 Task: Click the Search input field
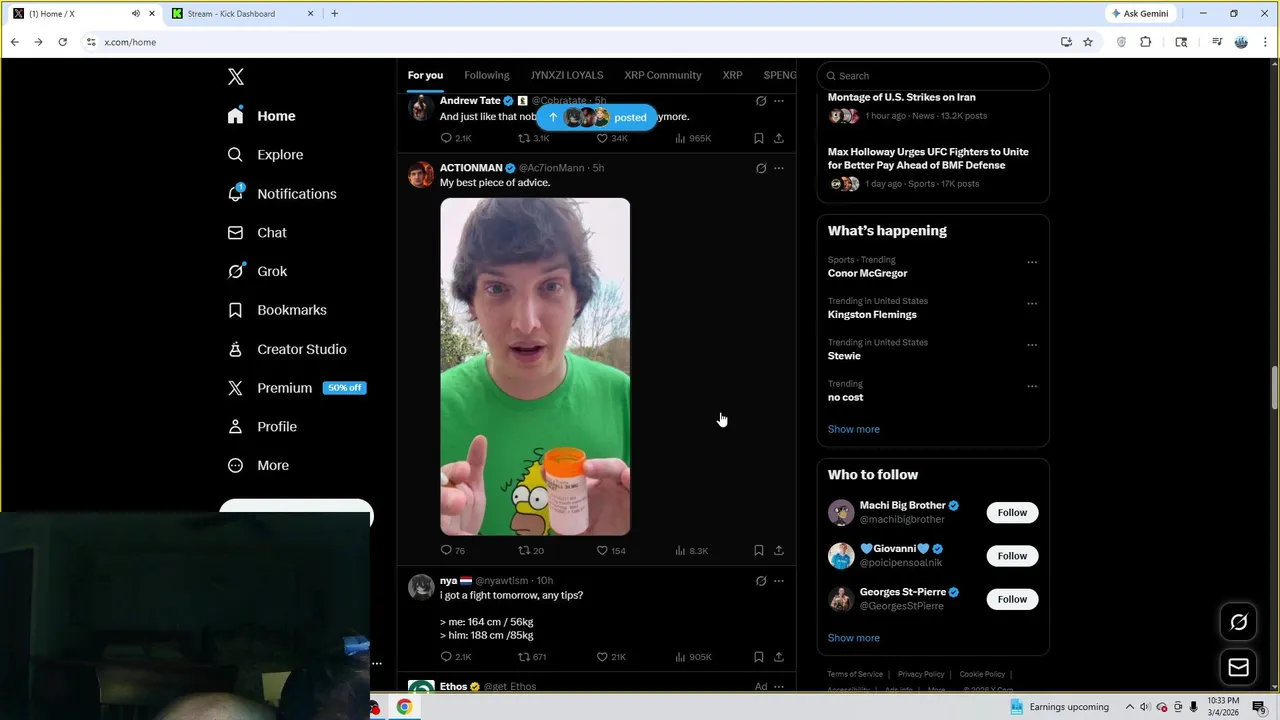click(933, 76)
